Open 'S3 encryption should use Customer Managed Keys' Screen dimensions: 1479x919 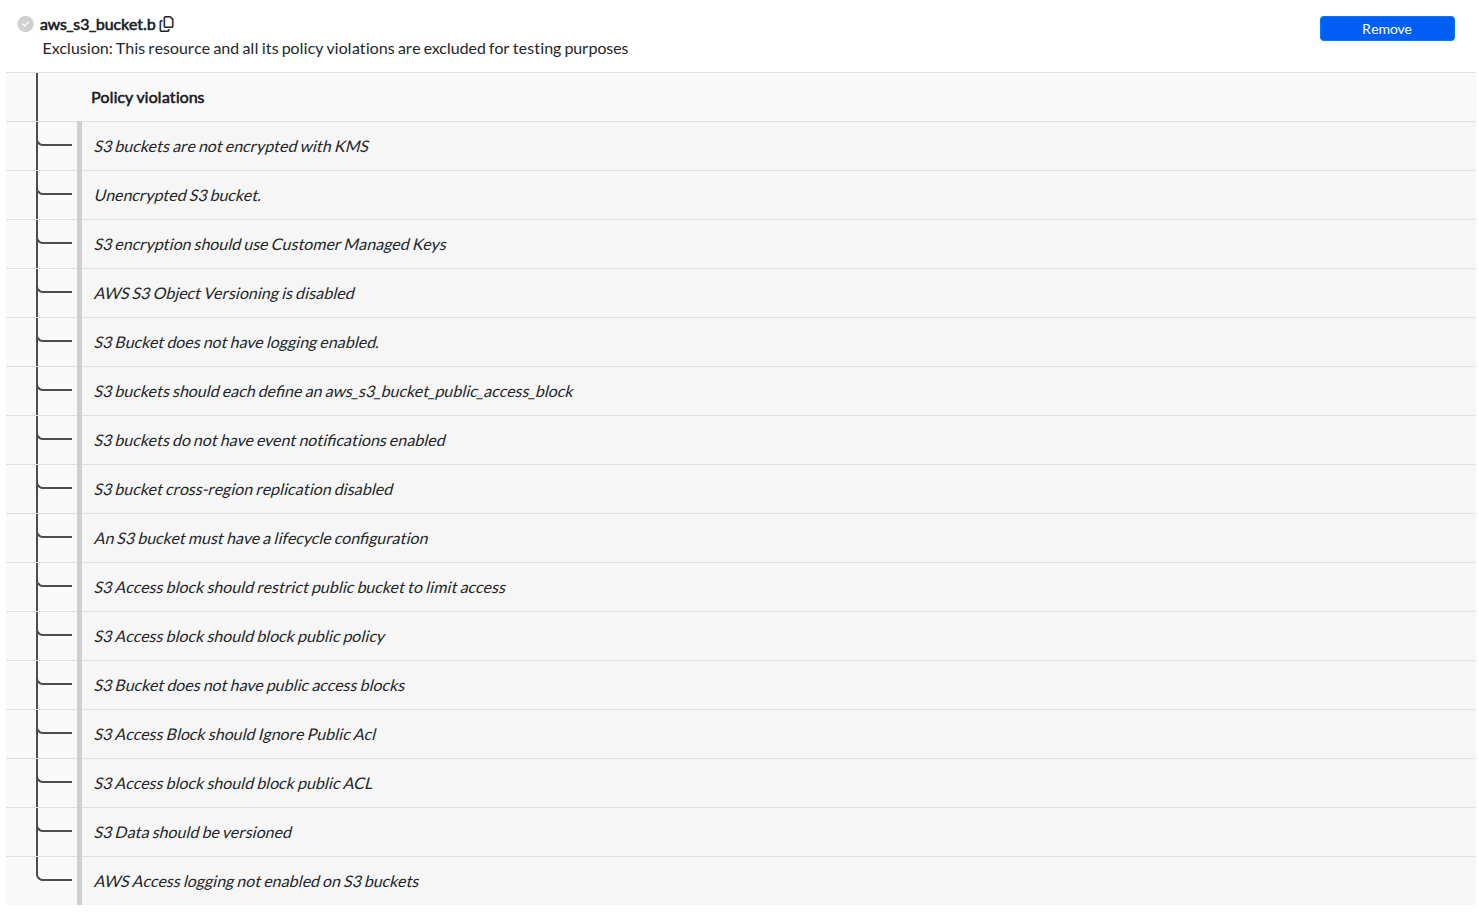point(270,245)
